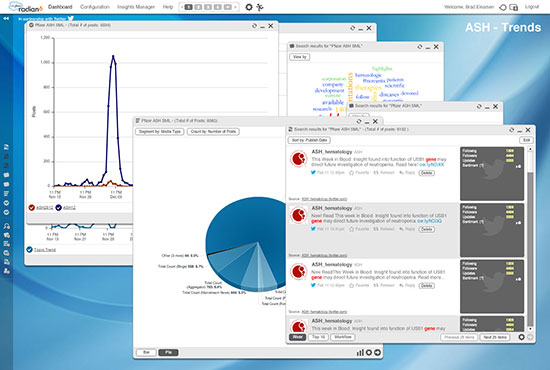Open the Insights Manager menu

pyautogui.click(x=136, y=7)
